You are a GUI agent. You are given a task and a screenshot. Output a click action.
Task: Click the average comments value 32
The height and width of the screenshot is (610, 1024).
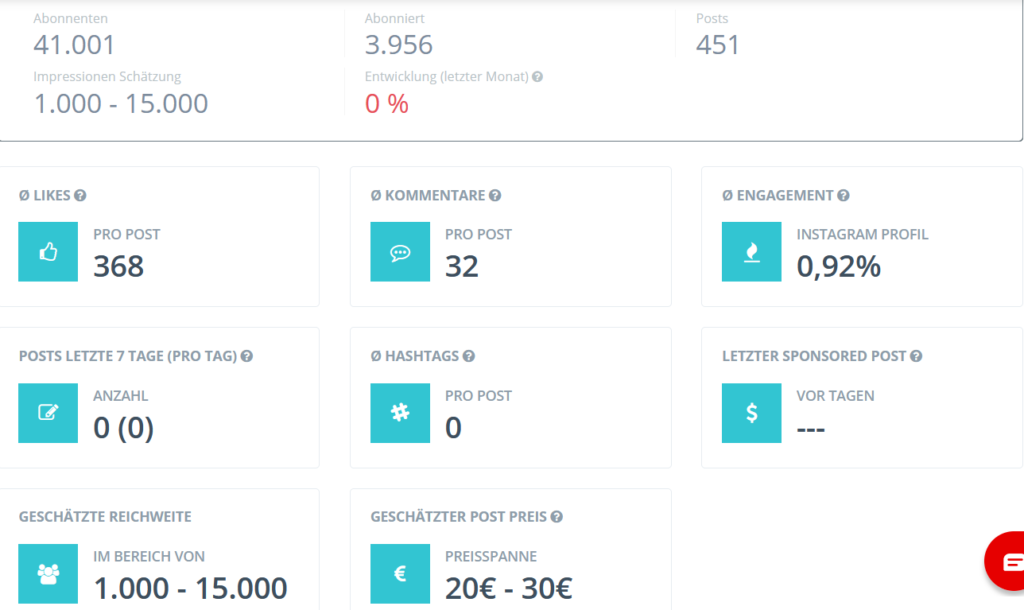(462, 266)
